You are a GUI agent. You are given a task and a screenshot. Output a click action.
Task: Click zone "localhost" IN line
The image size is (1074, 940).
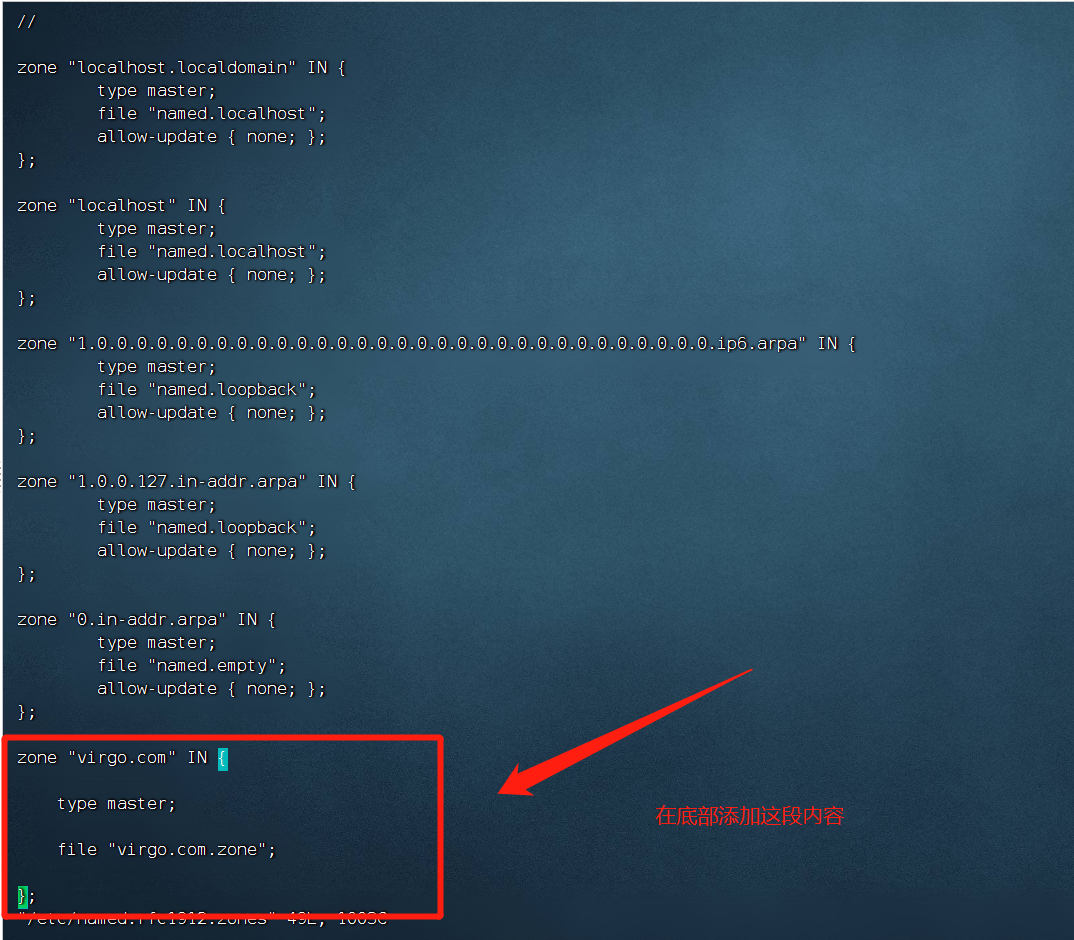(x=121, y=206)
